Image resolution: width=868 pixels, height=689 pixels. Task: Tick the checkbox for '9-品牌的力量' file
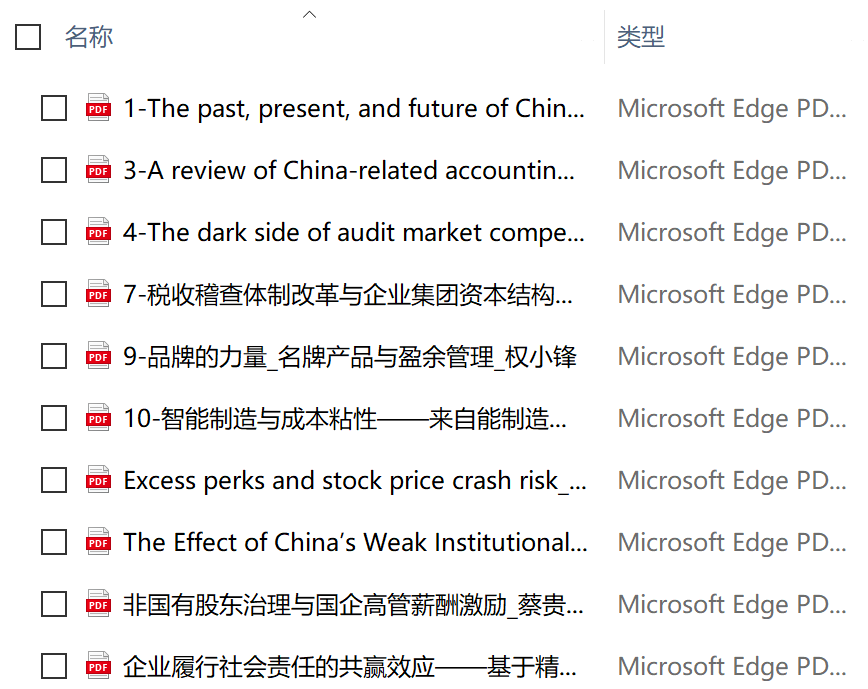click(54, 356)
